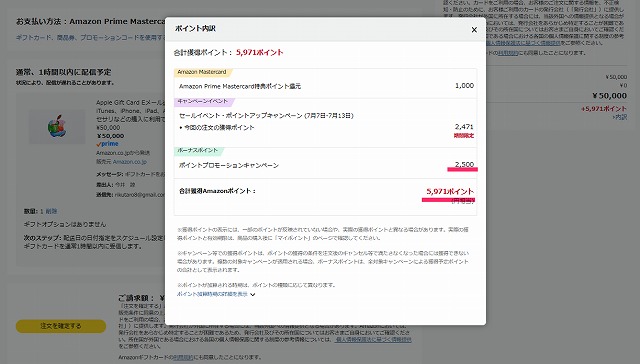
Task: Click ポイントプロモーションキャンペーン row text
Action: click(229, 165)
